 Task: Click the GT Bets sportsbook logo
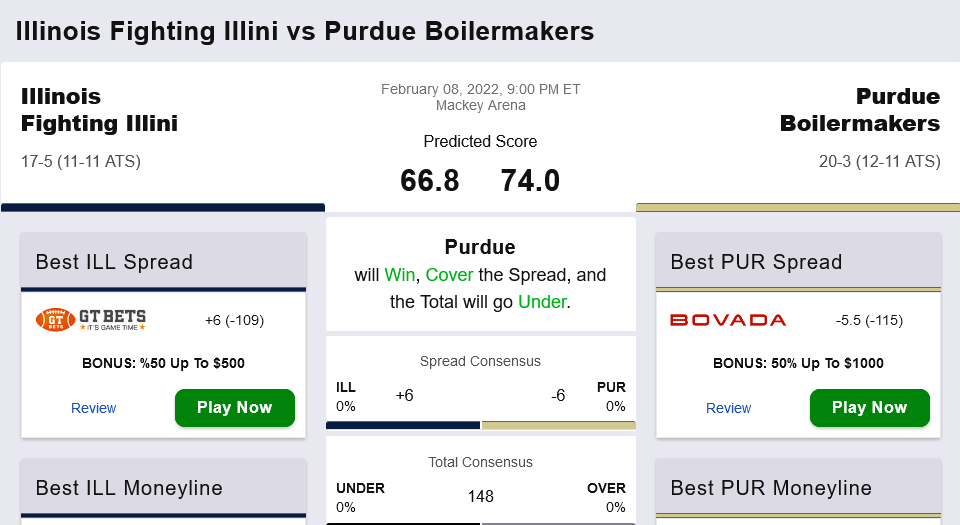tap(91, 320)
